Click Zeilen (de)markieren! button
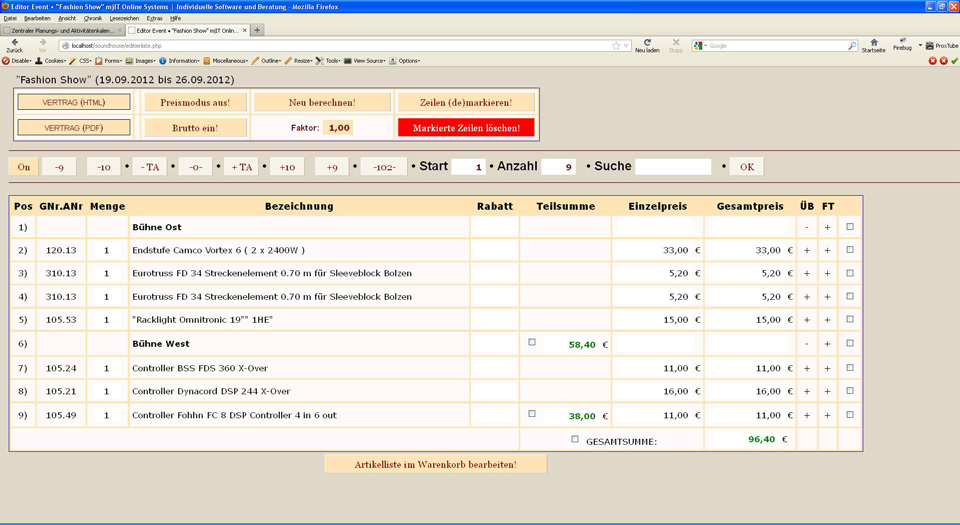This screenshot has width=960, height=525. click(x=466, y=102)
